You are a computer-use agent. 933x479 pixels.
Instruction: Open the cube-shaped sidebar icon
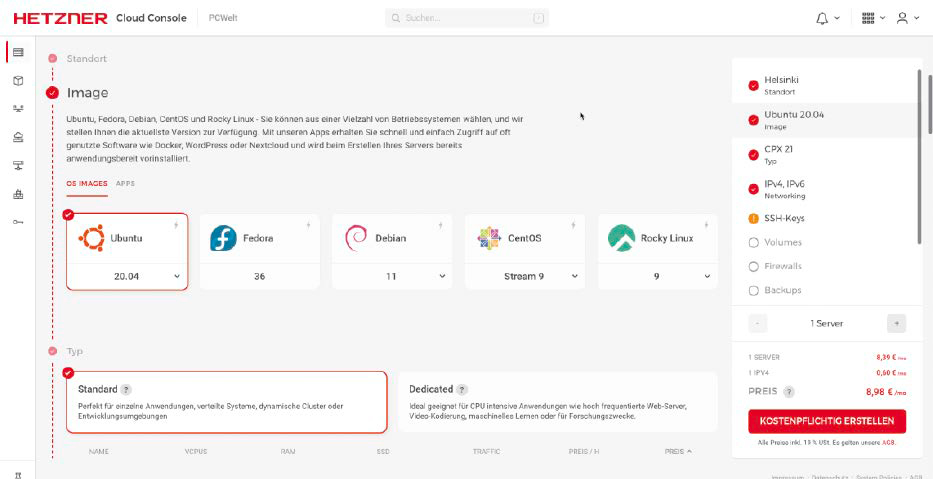point(18,80)
